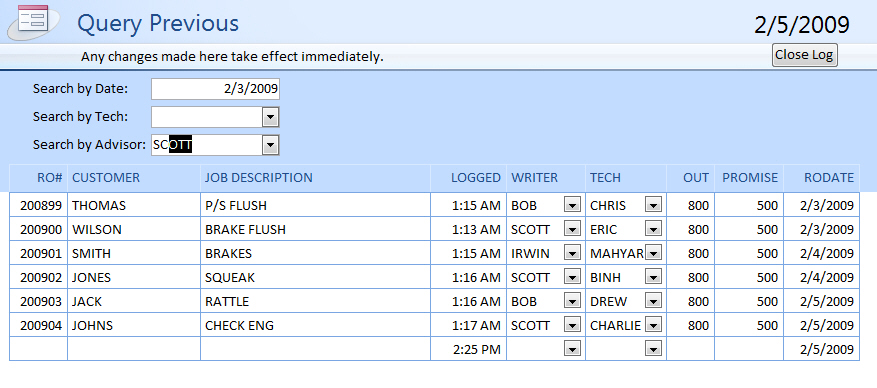This screenshot has width=877, height=388.
Task: Select RO number 200899 cell
Action: coord(39,206)
